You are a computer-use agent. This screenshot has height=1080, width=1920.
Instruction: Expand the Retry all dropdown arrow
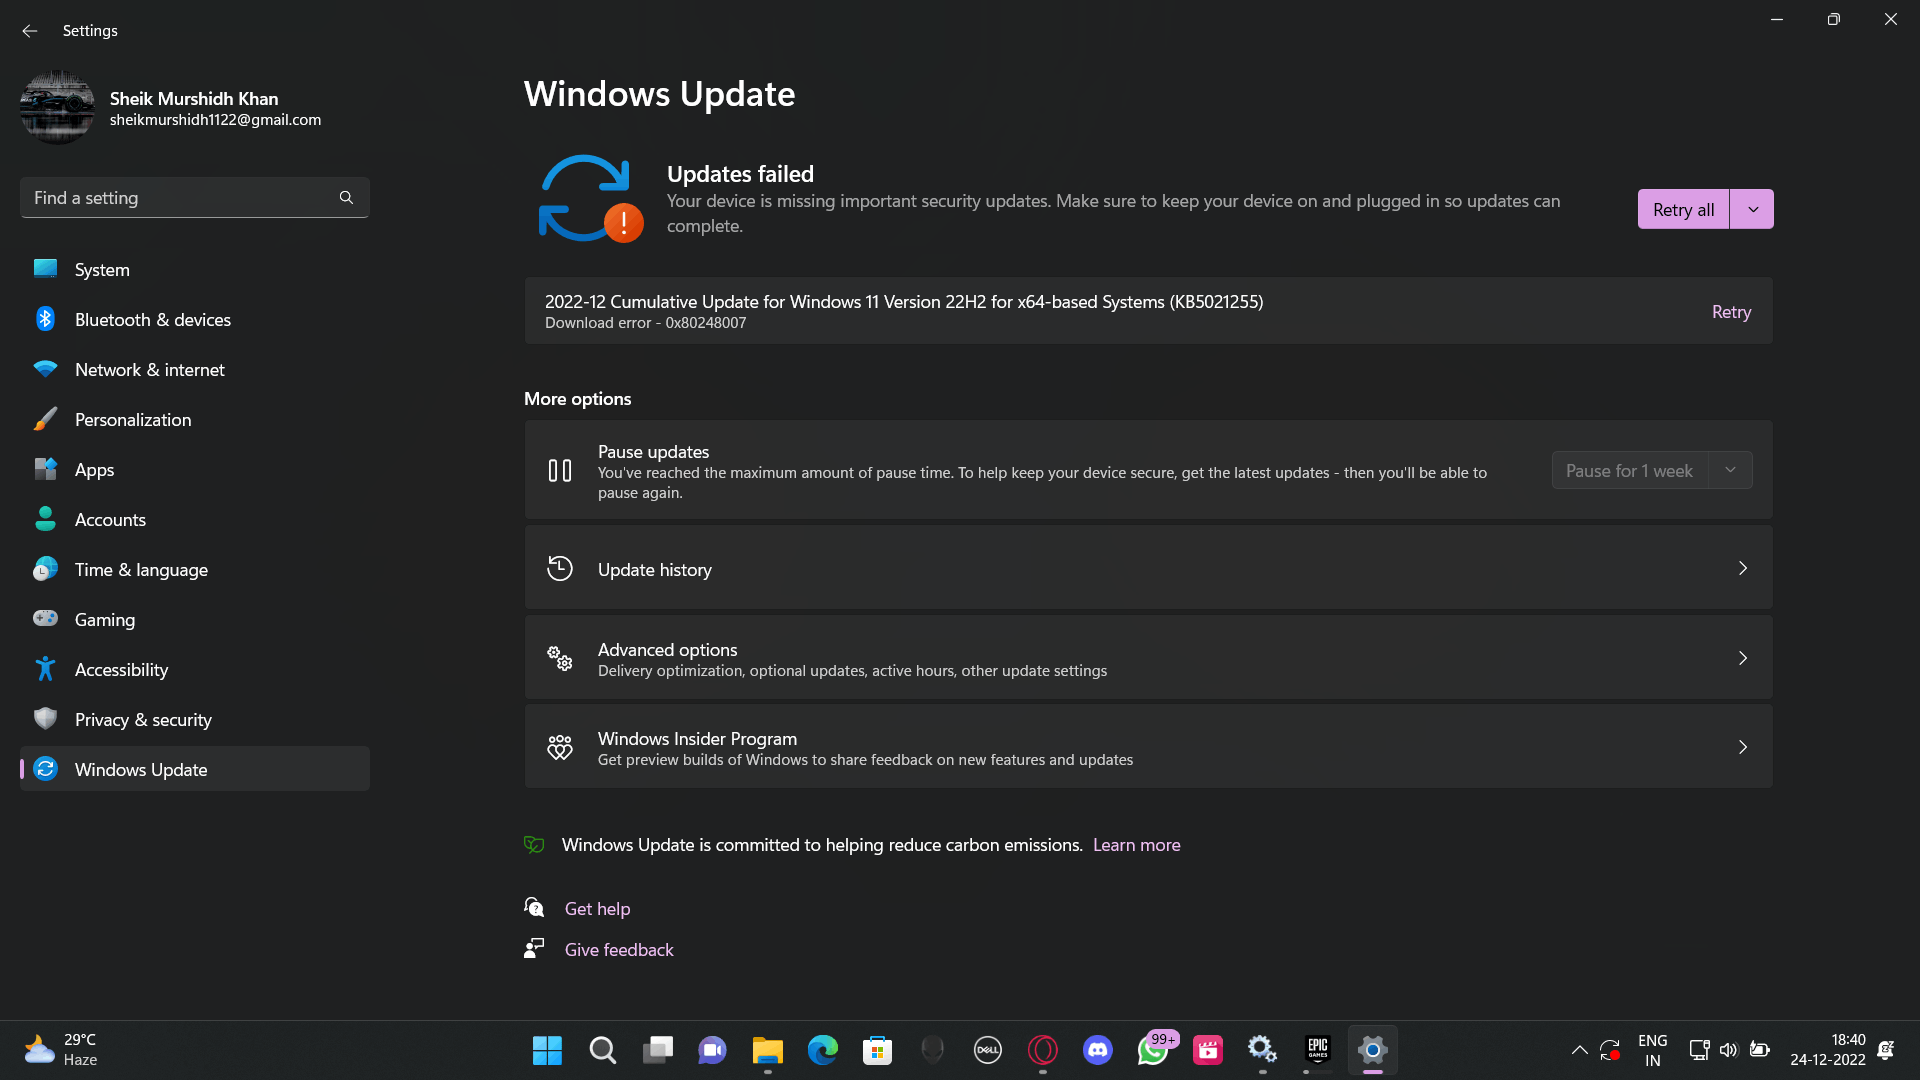[x=1752, y=209]
